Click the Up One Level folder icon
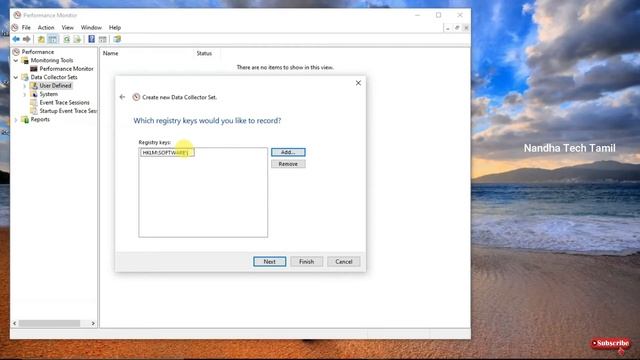Image resolution: width=640 pixels, height=360 pixels. click(x=41, y=39)
